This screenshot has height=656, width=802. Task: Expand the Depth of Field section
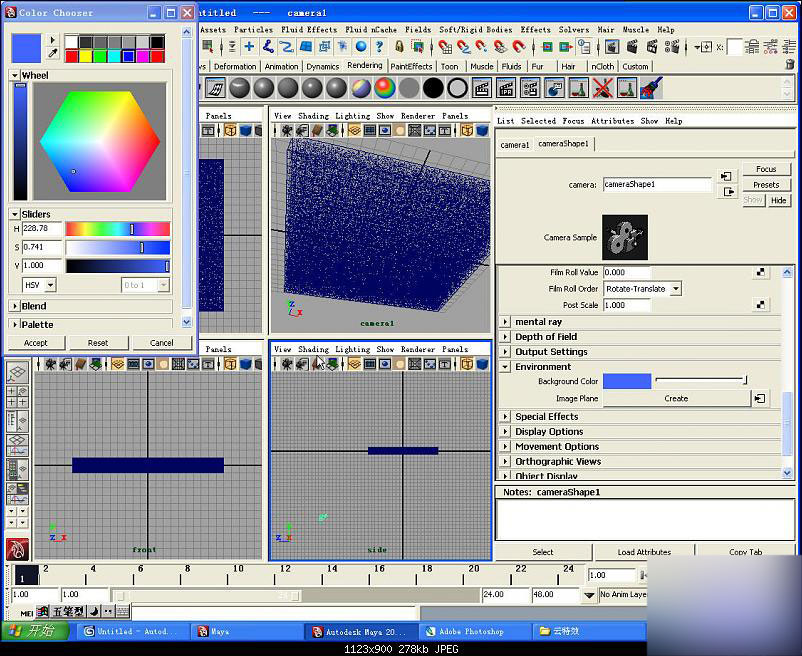(x=506, y=337)
